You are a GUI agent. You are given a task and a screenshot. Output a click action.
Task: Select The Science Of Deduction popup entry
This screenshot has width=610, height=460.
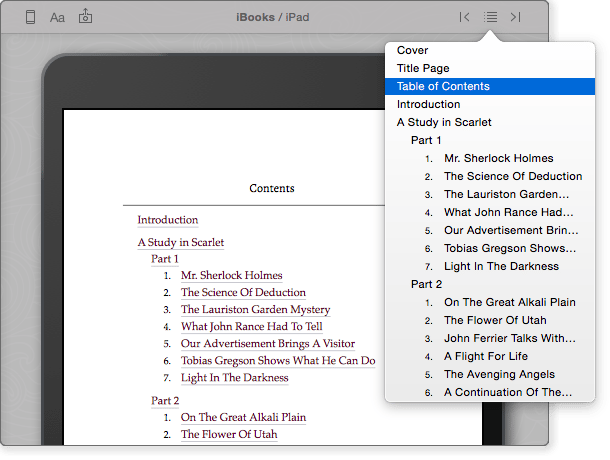[490, 176]
